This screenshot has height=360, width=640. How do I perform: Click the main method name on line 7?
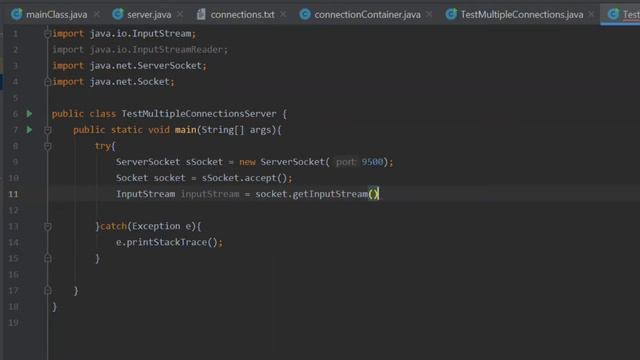tap(185, 130)
